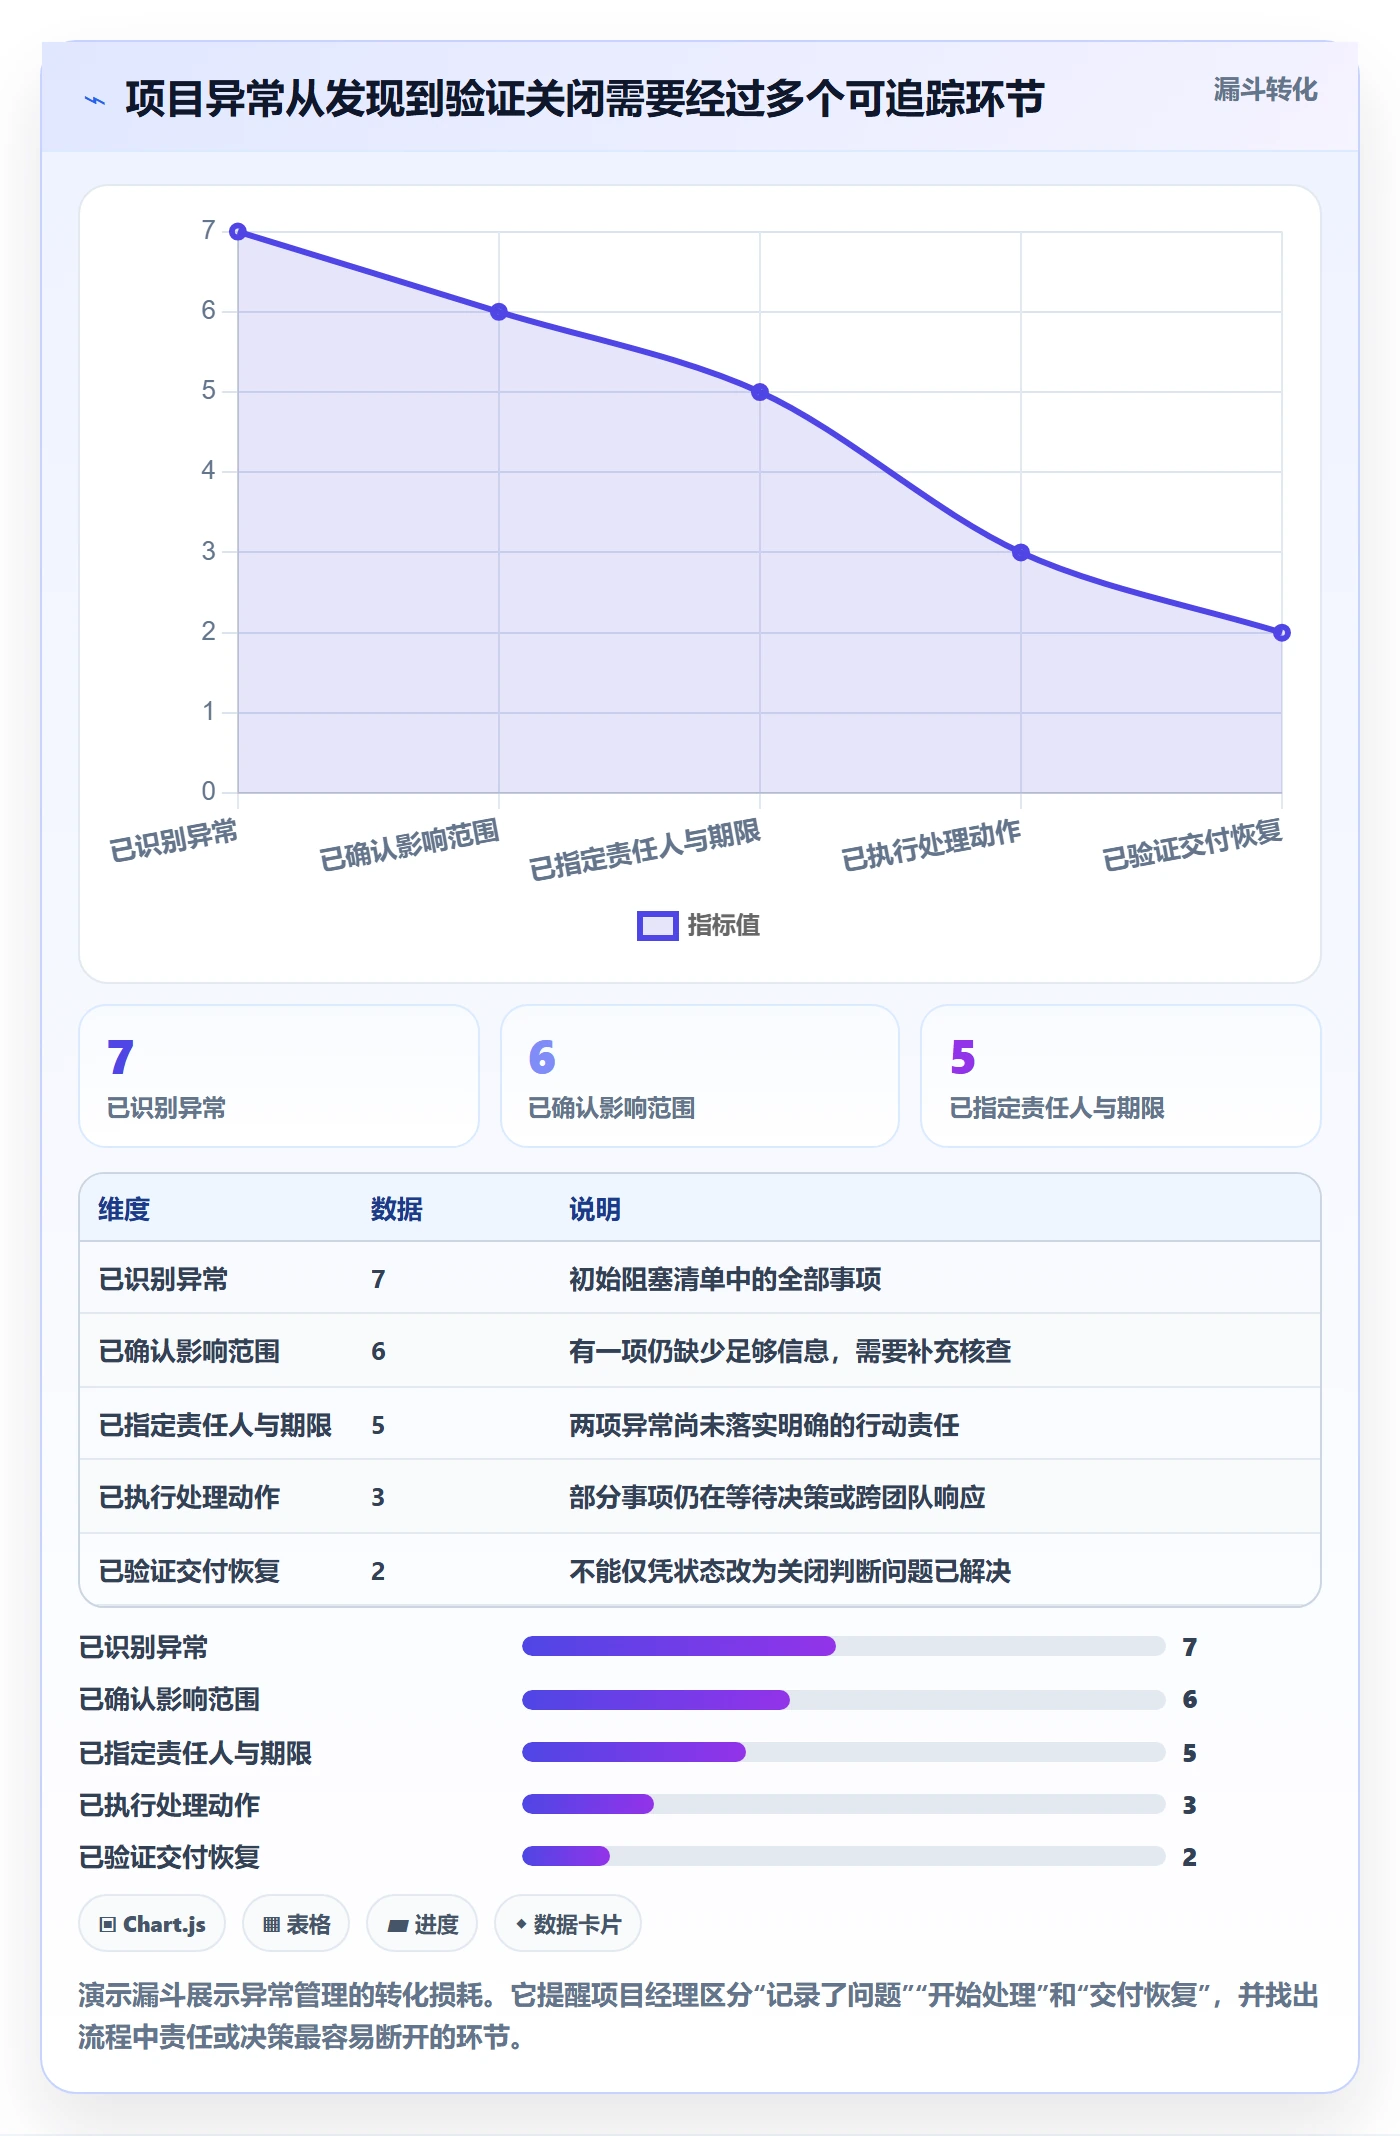Select the chart point for 已识别异常 at 7
Screen dimensions: 1400x2136
click(238, 232)
